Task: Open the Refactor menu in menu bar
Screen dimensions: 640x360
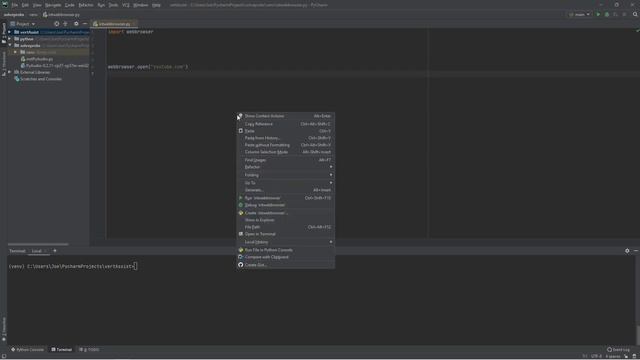Action: coord(86,5)
